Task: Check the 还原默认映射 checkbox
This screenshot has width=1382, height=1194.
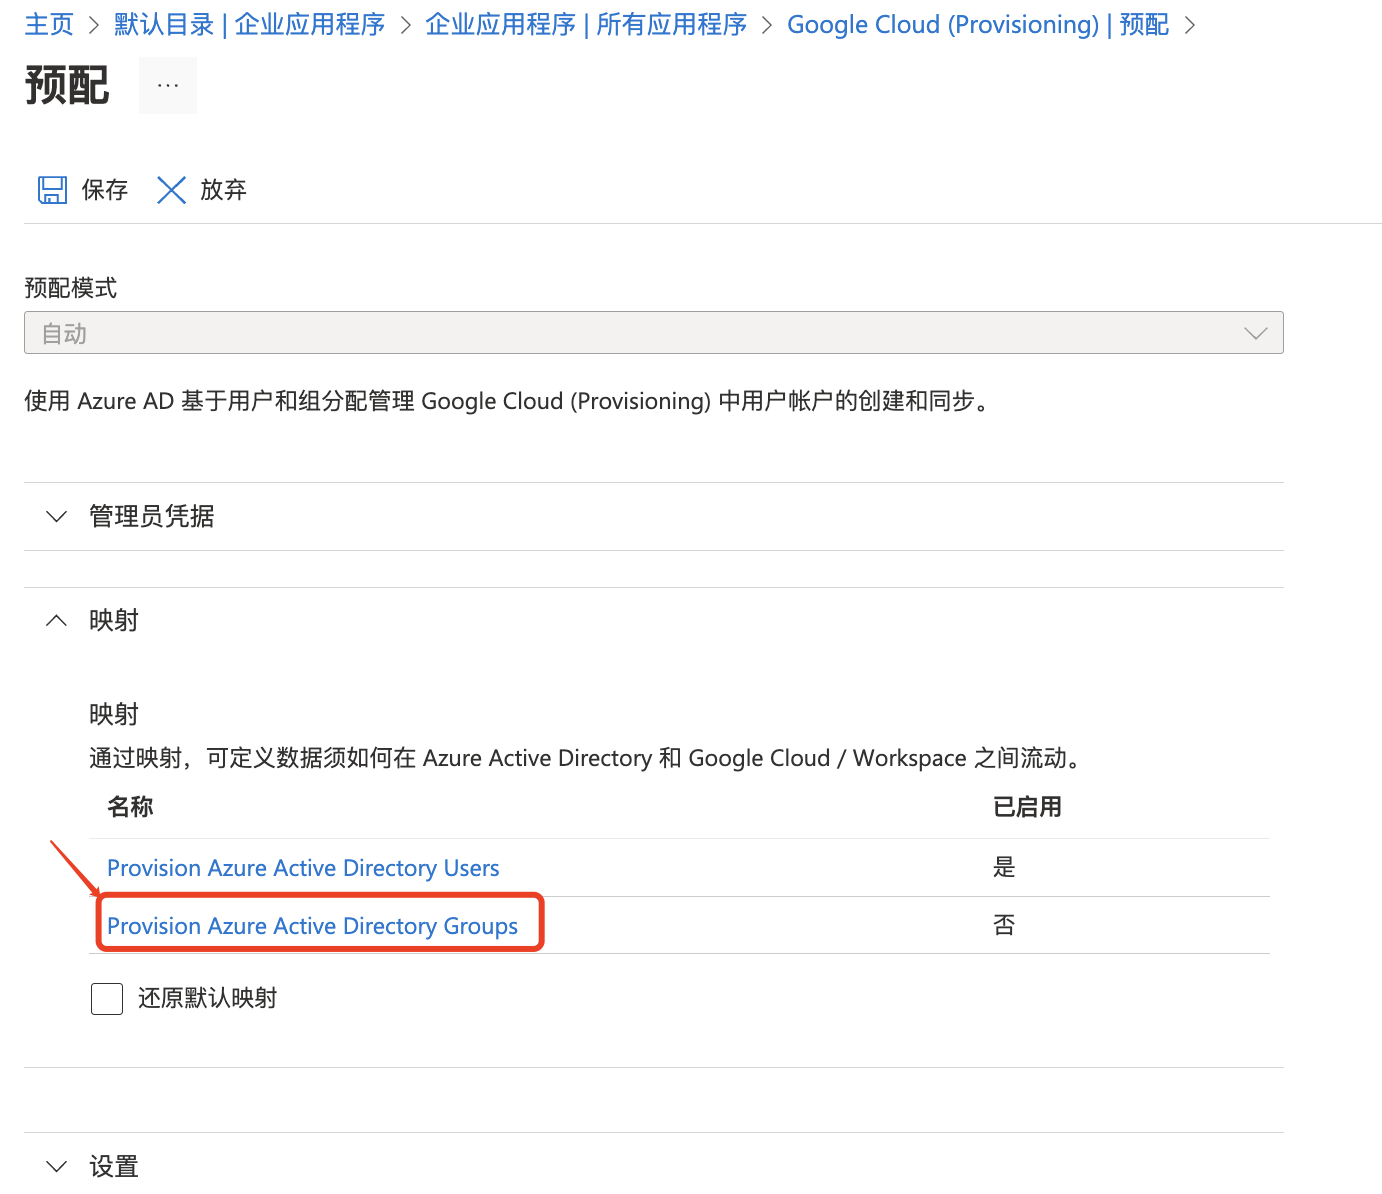Action: pos(107,999)
